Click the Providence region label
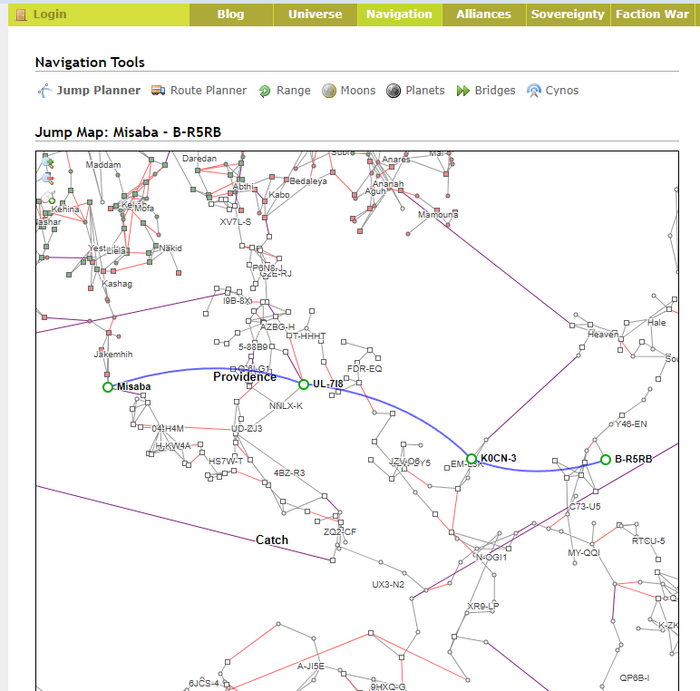This screenshot has width=700, height=691. [245, 377]
